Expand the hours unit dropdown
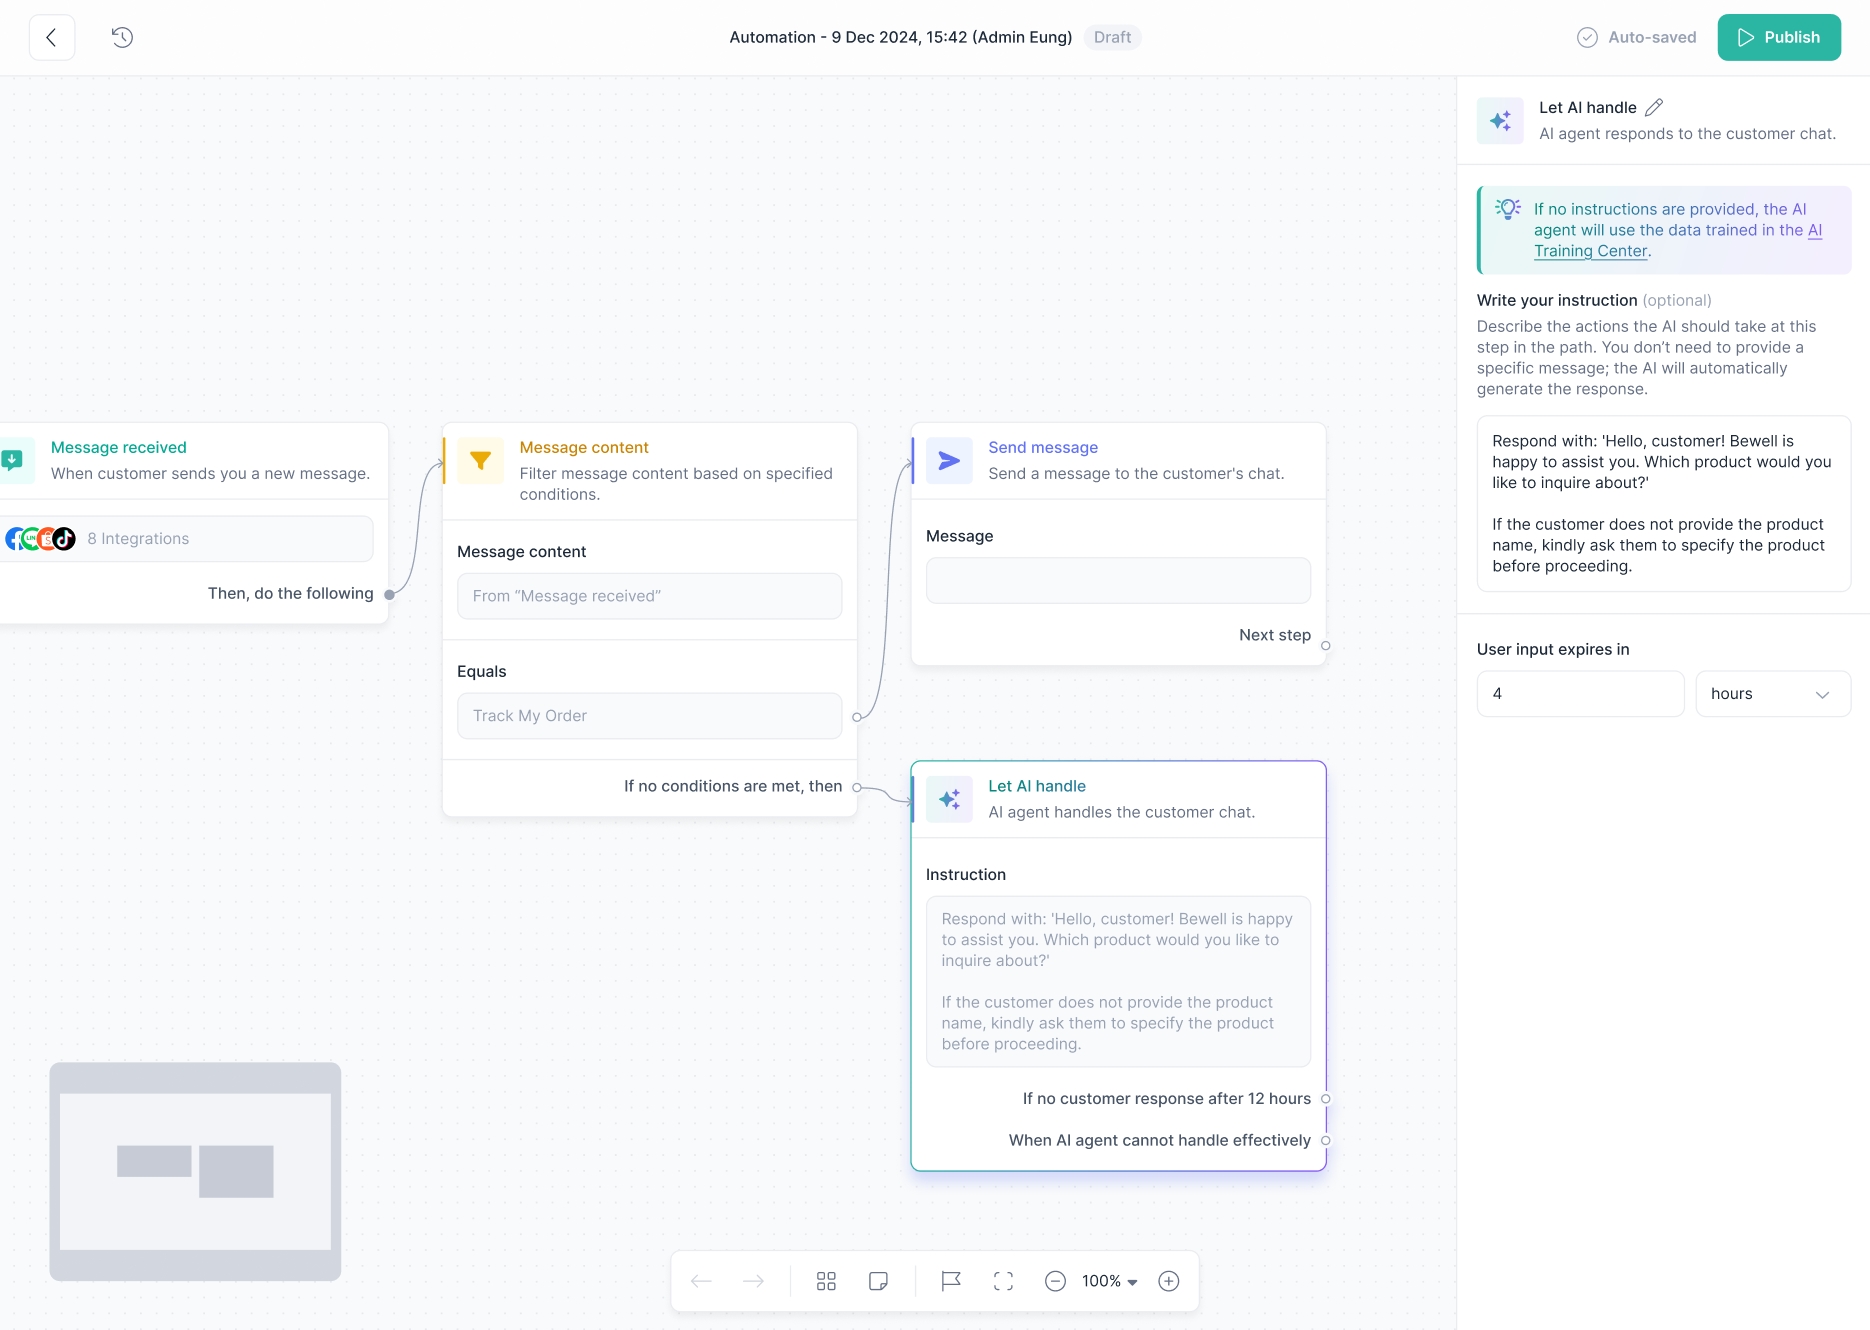 pyautogui.click(x=1769, y=694)
